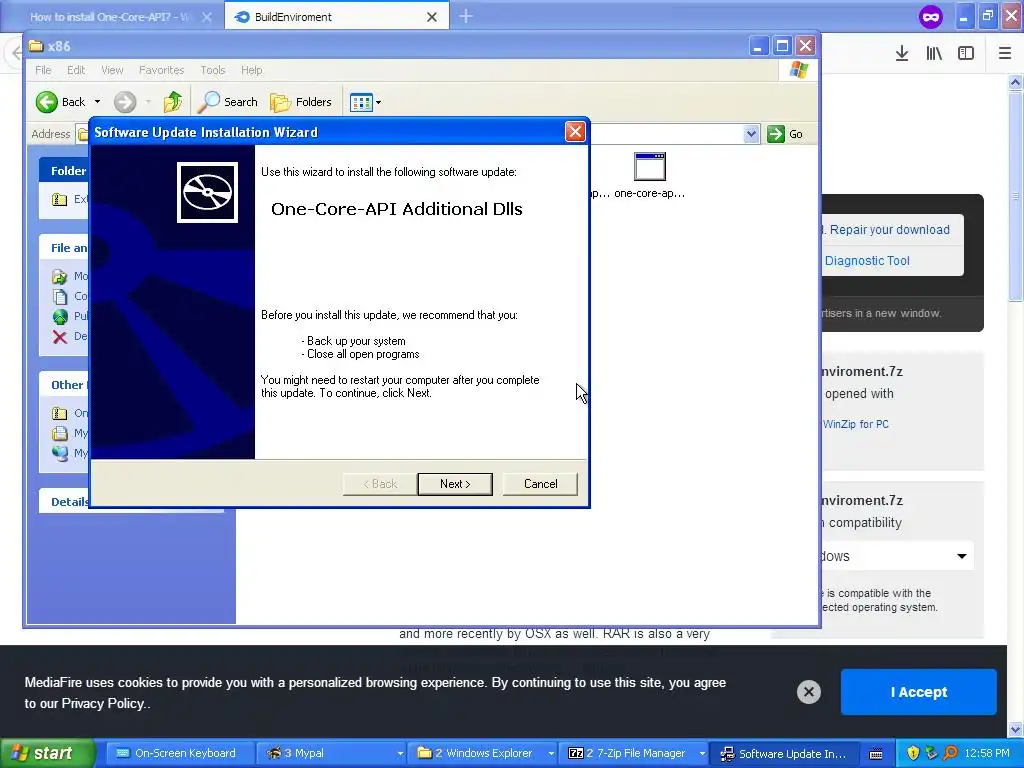Open On-Screen Keyboard from the taskbar
Image resolution: width=1024 pixels, height=768 pixels.
tap(179, 753)
